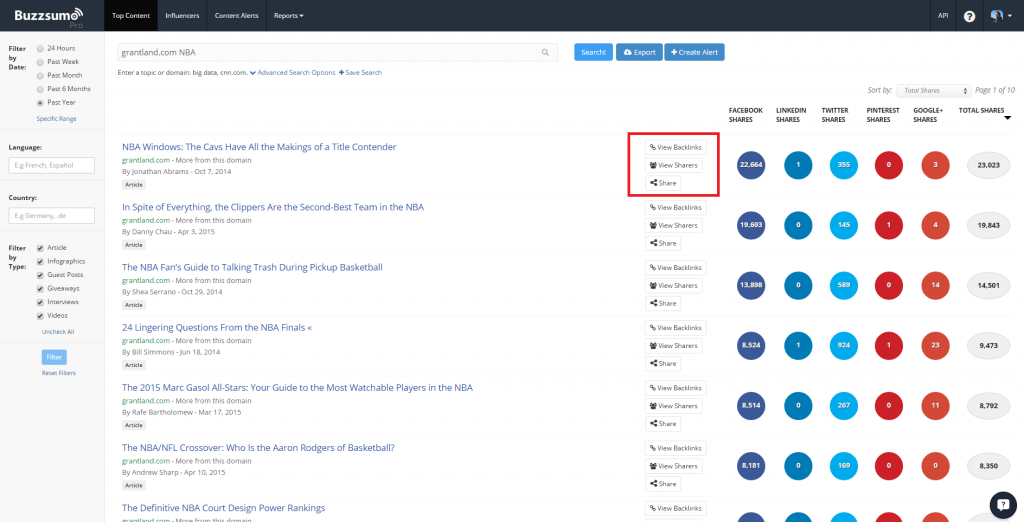This screenshot has height=522, width=1024.
Task: Open the help question mark icon
Action: coord(969,16)
